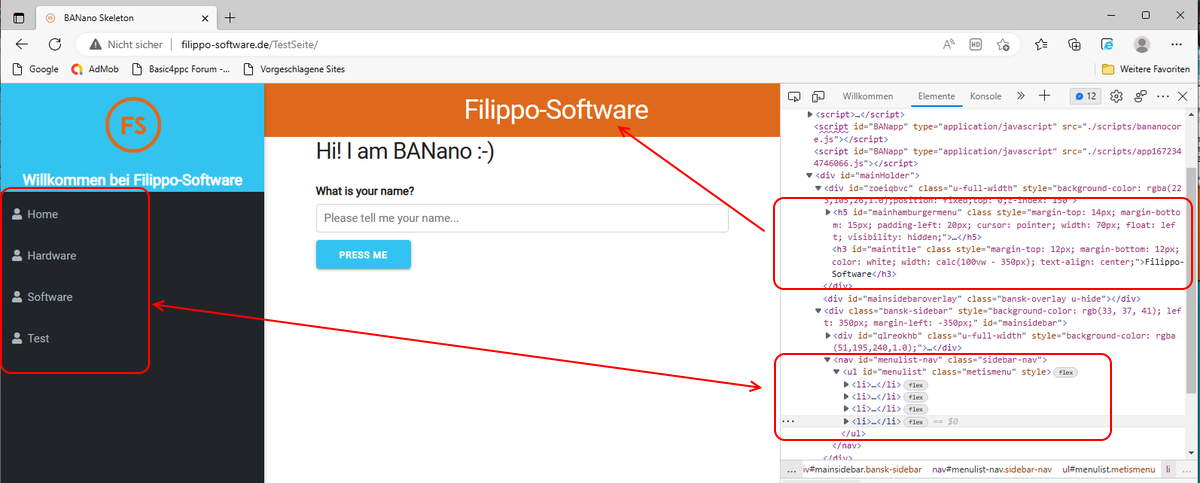The width and height of the screenshot is (1200, 483).
Task: Click DevTools feedback icon
Action: [1141, 96]
